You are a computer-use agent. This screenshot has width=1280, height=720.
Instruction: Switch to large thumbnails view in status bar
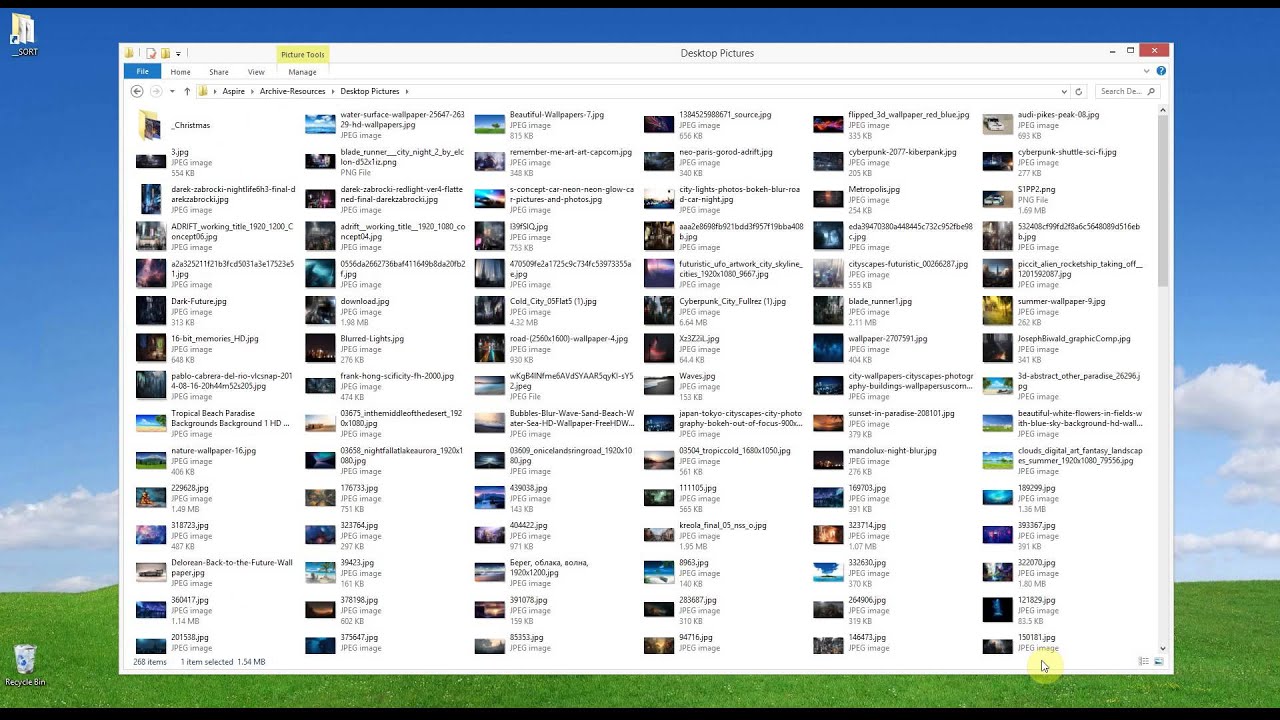point(1158,661)
